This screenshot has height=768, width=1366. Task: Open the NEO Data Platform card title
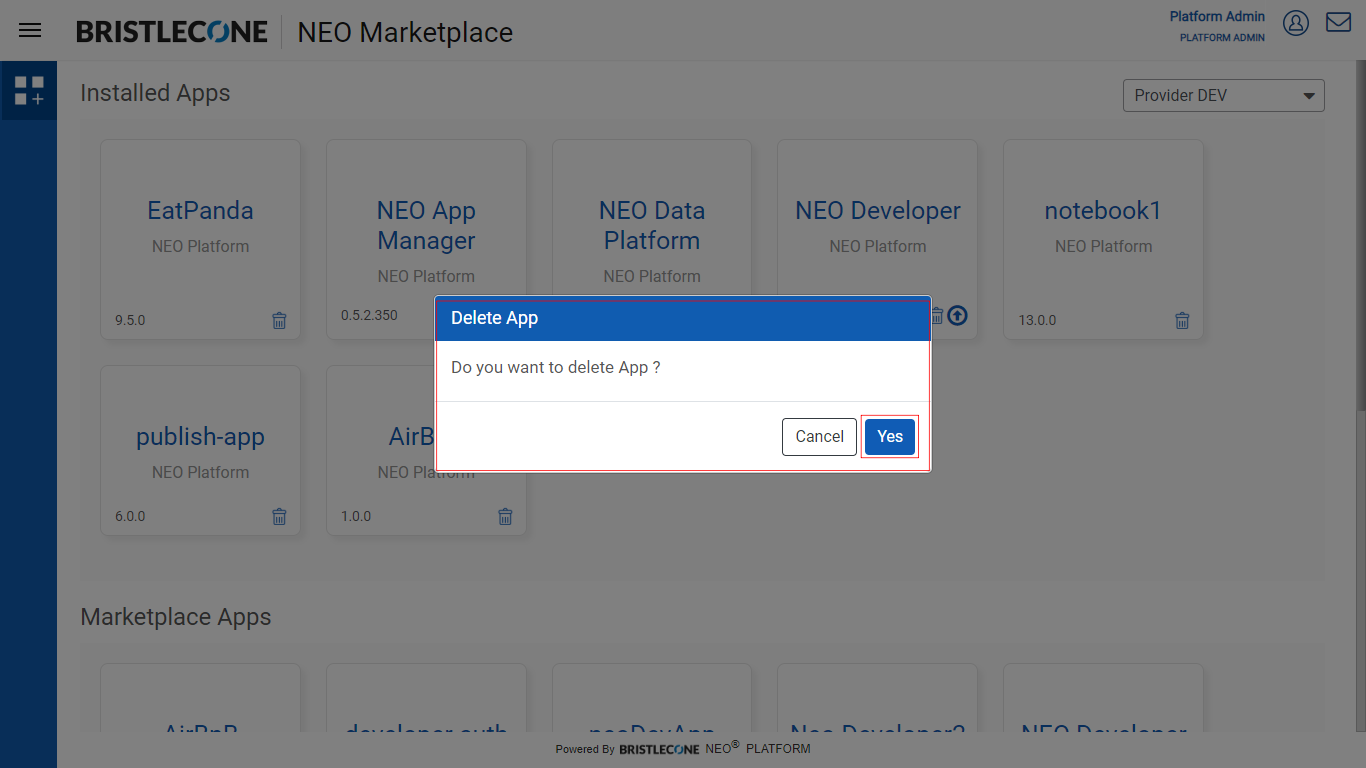coord(652,226)
